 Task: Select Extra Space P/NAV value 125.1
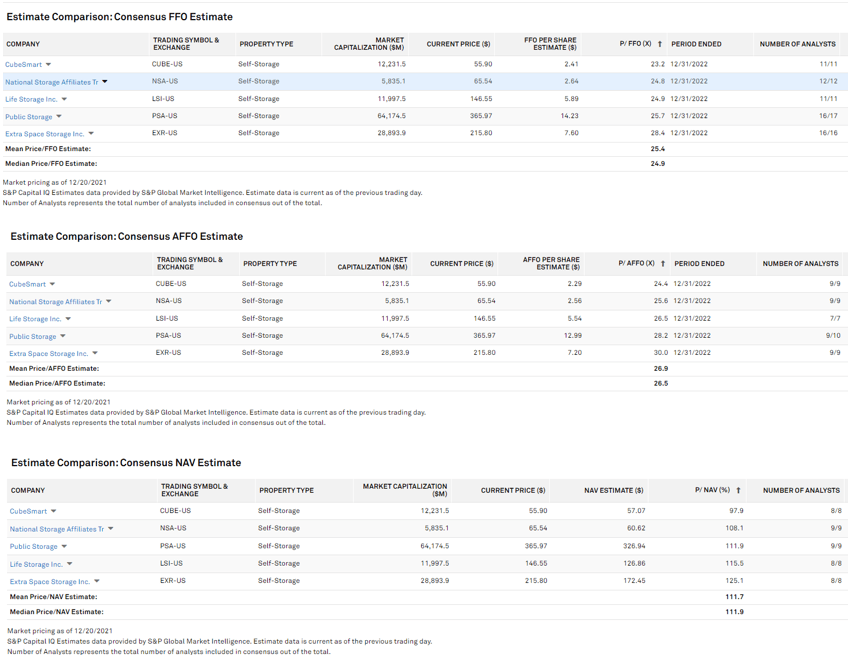point(734,581)
